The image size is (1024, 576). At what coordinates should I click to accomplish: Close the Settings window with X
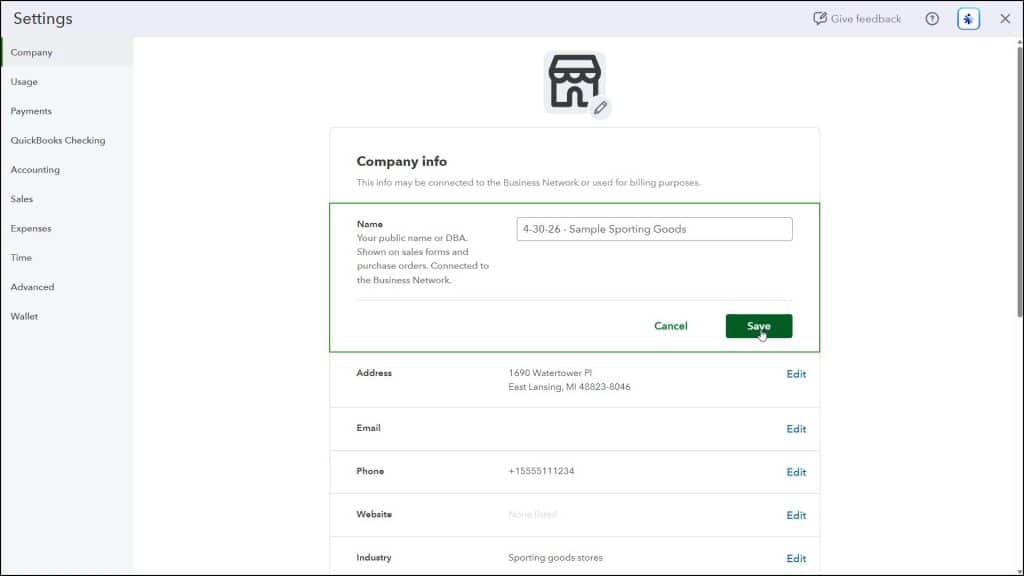[x=1005, y=19]
